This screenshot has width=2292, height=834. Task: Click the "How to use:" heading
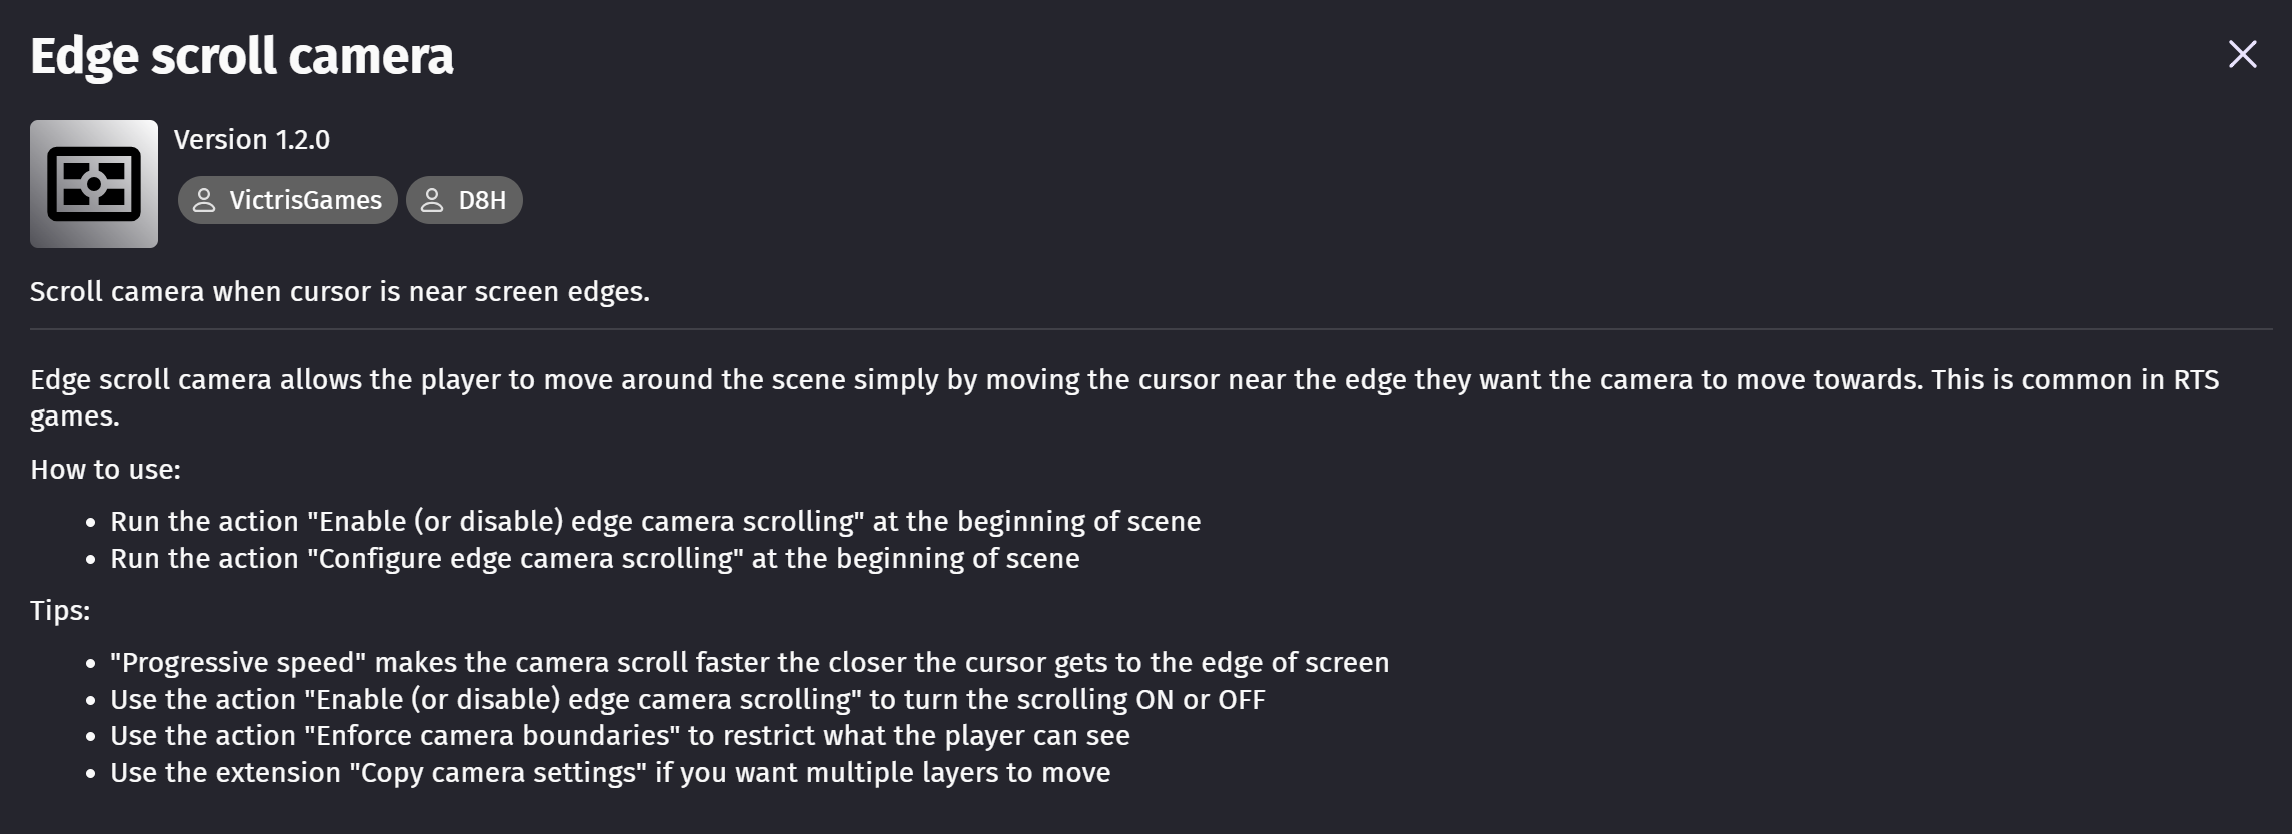pyautogui.click(x=105, y=470)
